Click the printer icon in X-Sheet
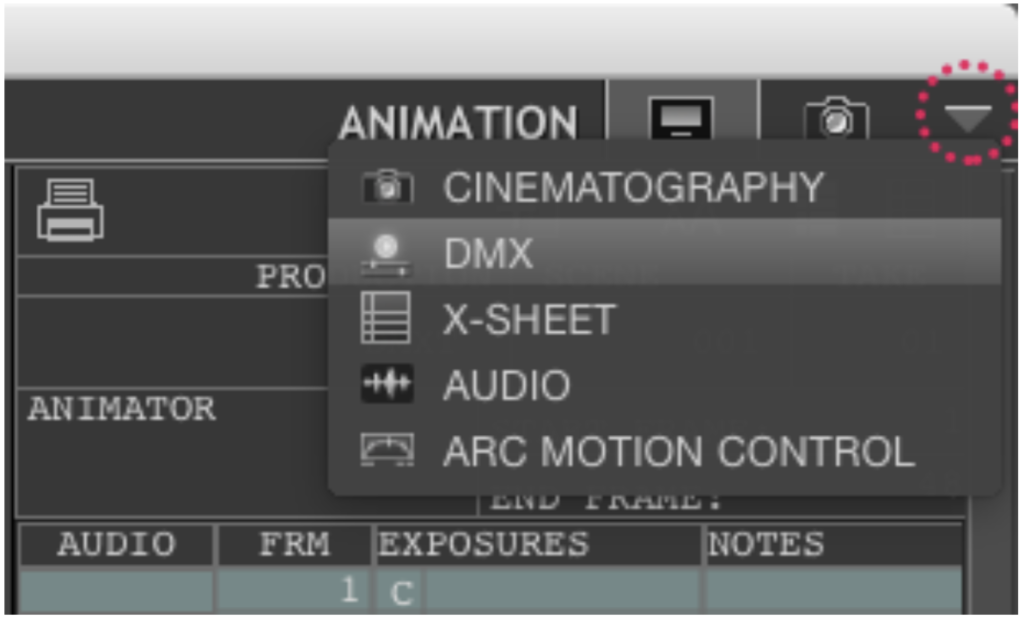Viewport: 1024px width, 619px height. (x=70, y=210)
